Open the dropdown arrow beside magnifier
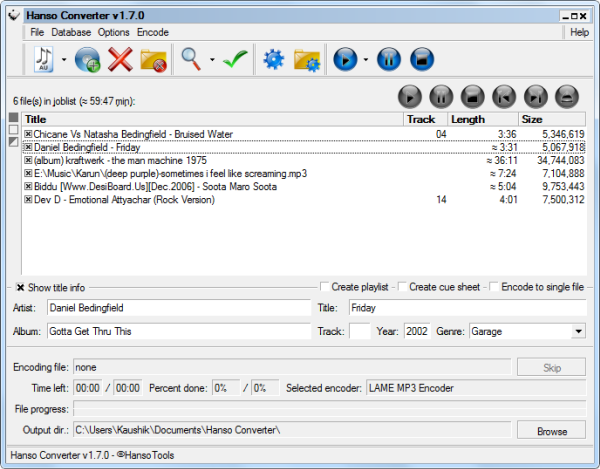 212,60
